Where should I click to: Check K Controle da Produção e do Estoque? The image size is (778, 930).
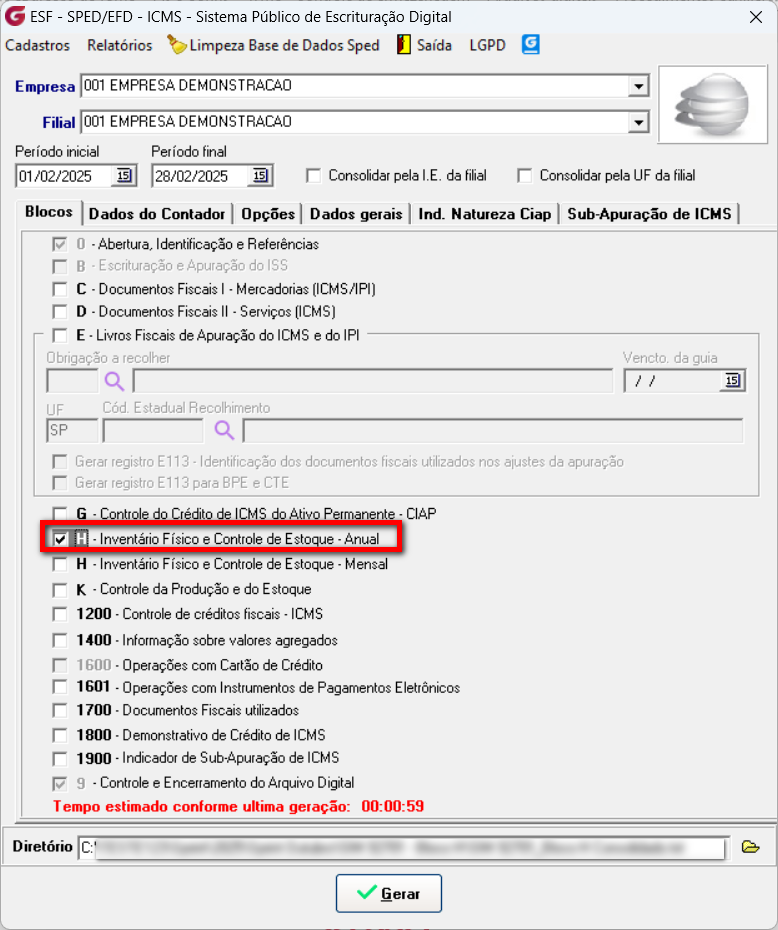[60, 590]
